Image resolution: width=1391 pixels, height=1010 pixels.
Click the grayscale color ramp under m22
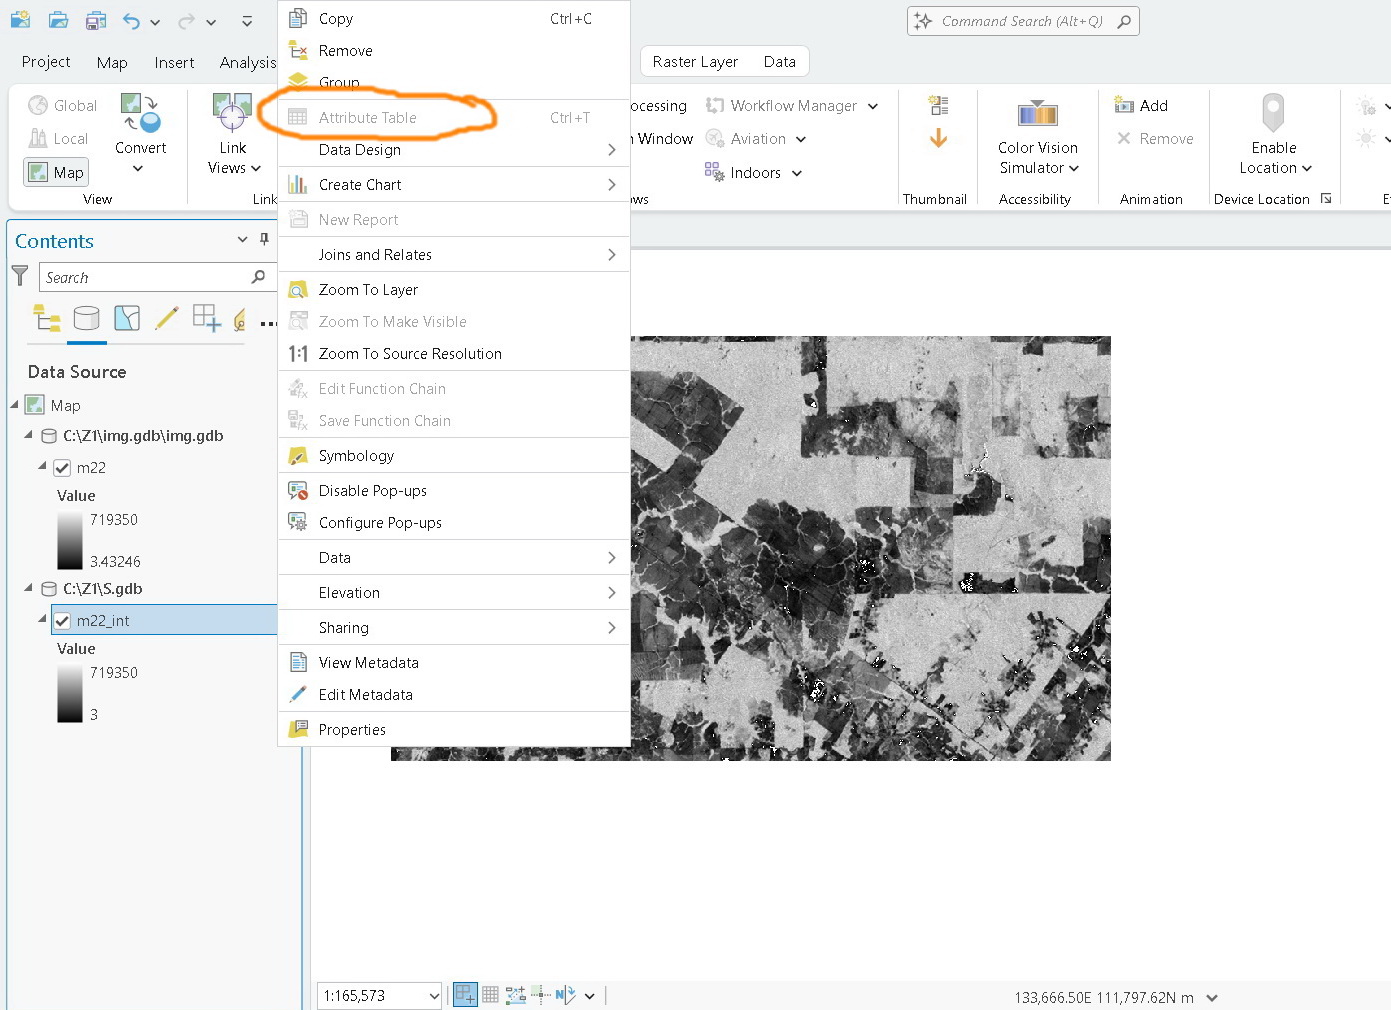coord(69,540)
